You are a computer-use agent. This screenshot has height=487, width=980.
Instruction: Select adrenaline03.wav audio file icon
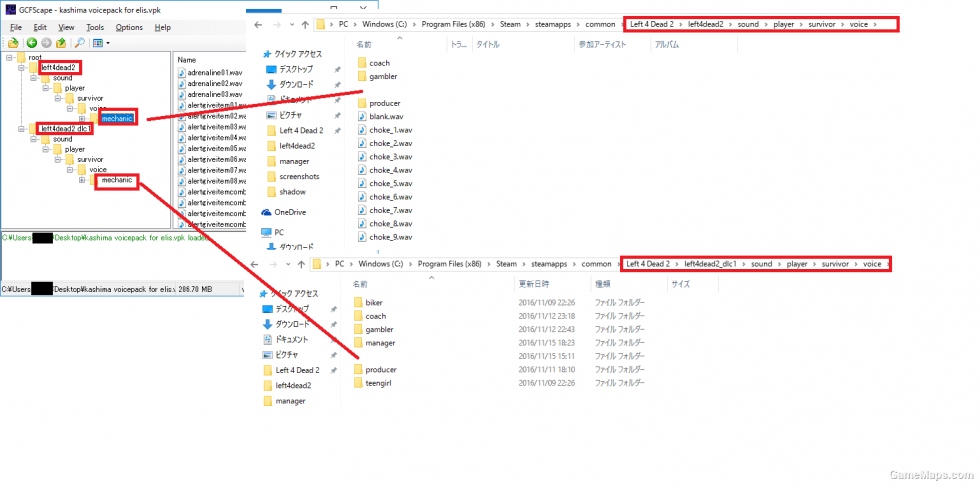182,94
